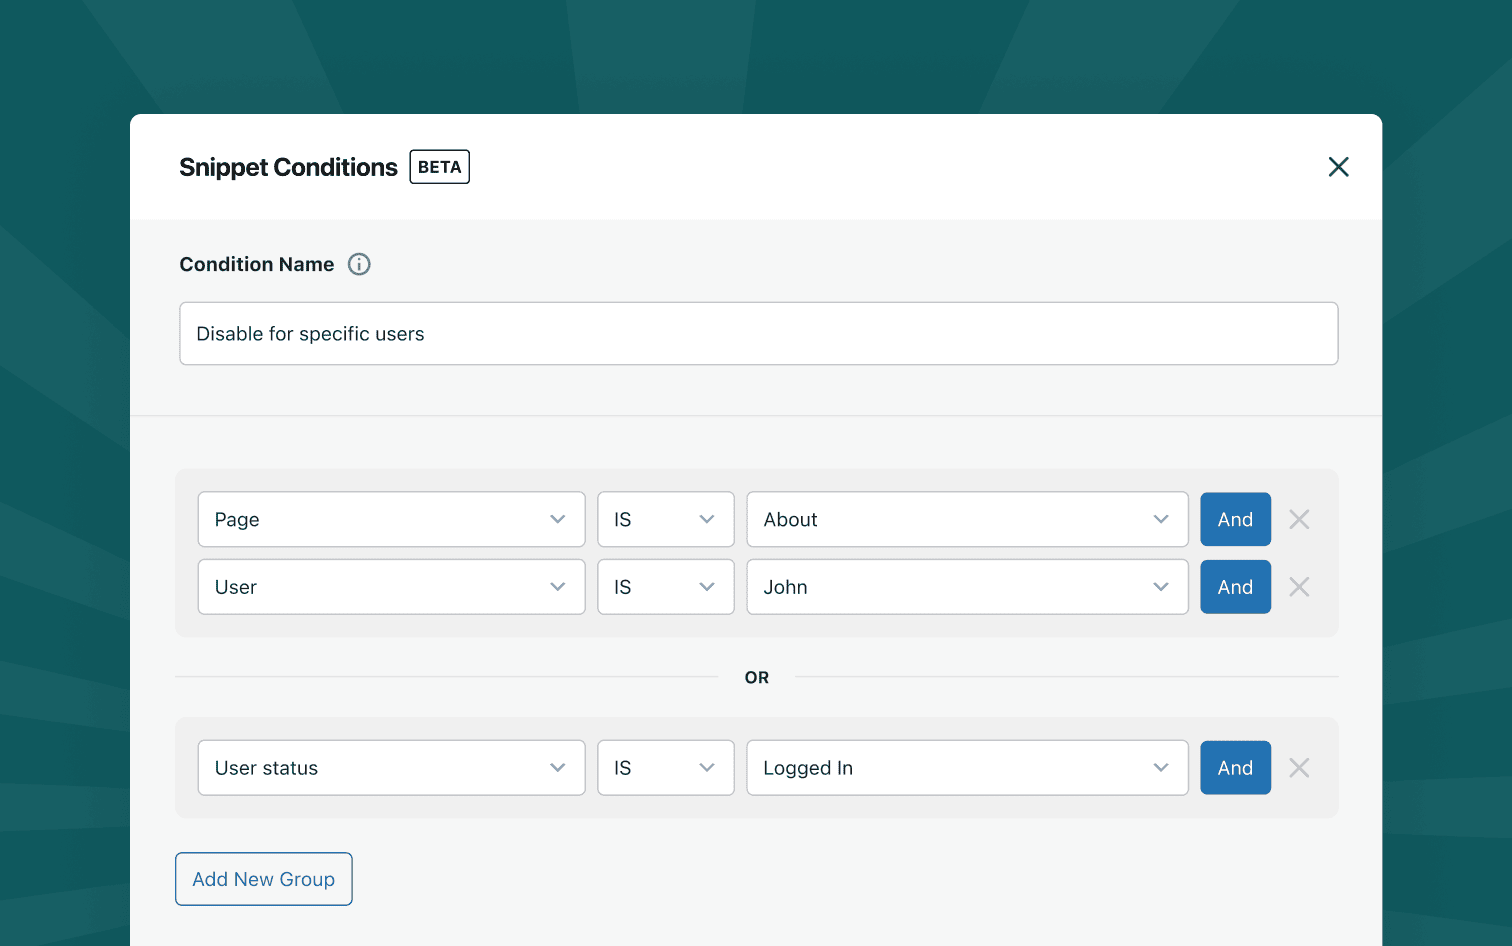Open the IS operator dropdown in User row
The image size is (1512, 946).
pyautogui.click(x=666, y=587)
